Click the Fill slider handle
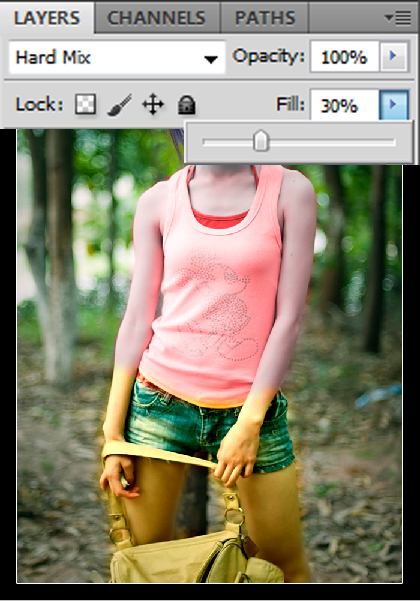The image size is (420, 601). pos(261,141)
